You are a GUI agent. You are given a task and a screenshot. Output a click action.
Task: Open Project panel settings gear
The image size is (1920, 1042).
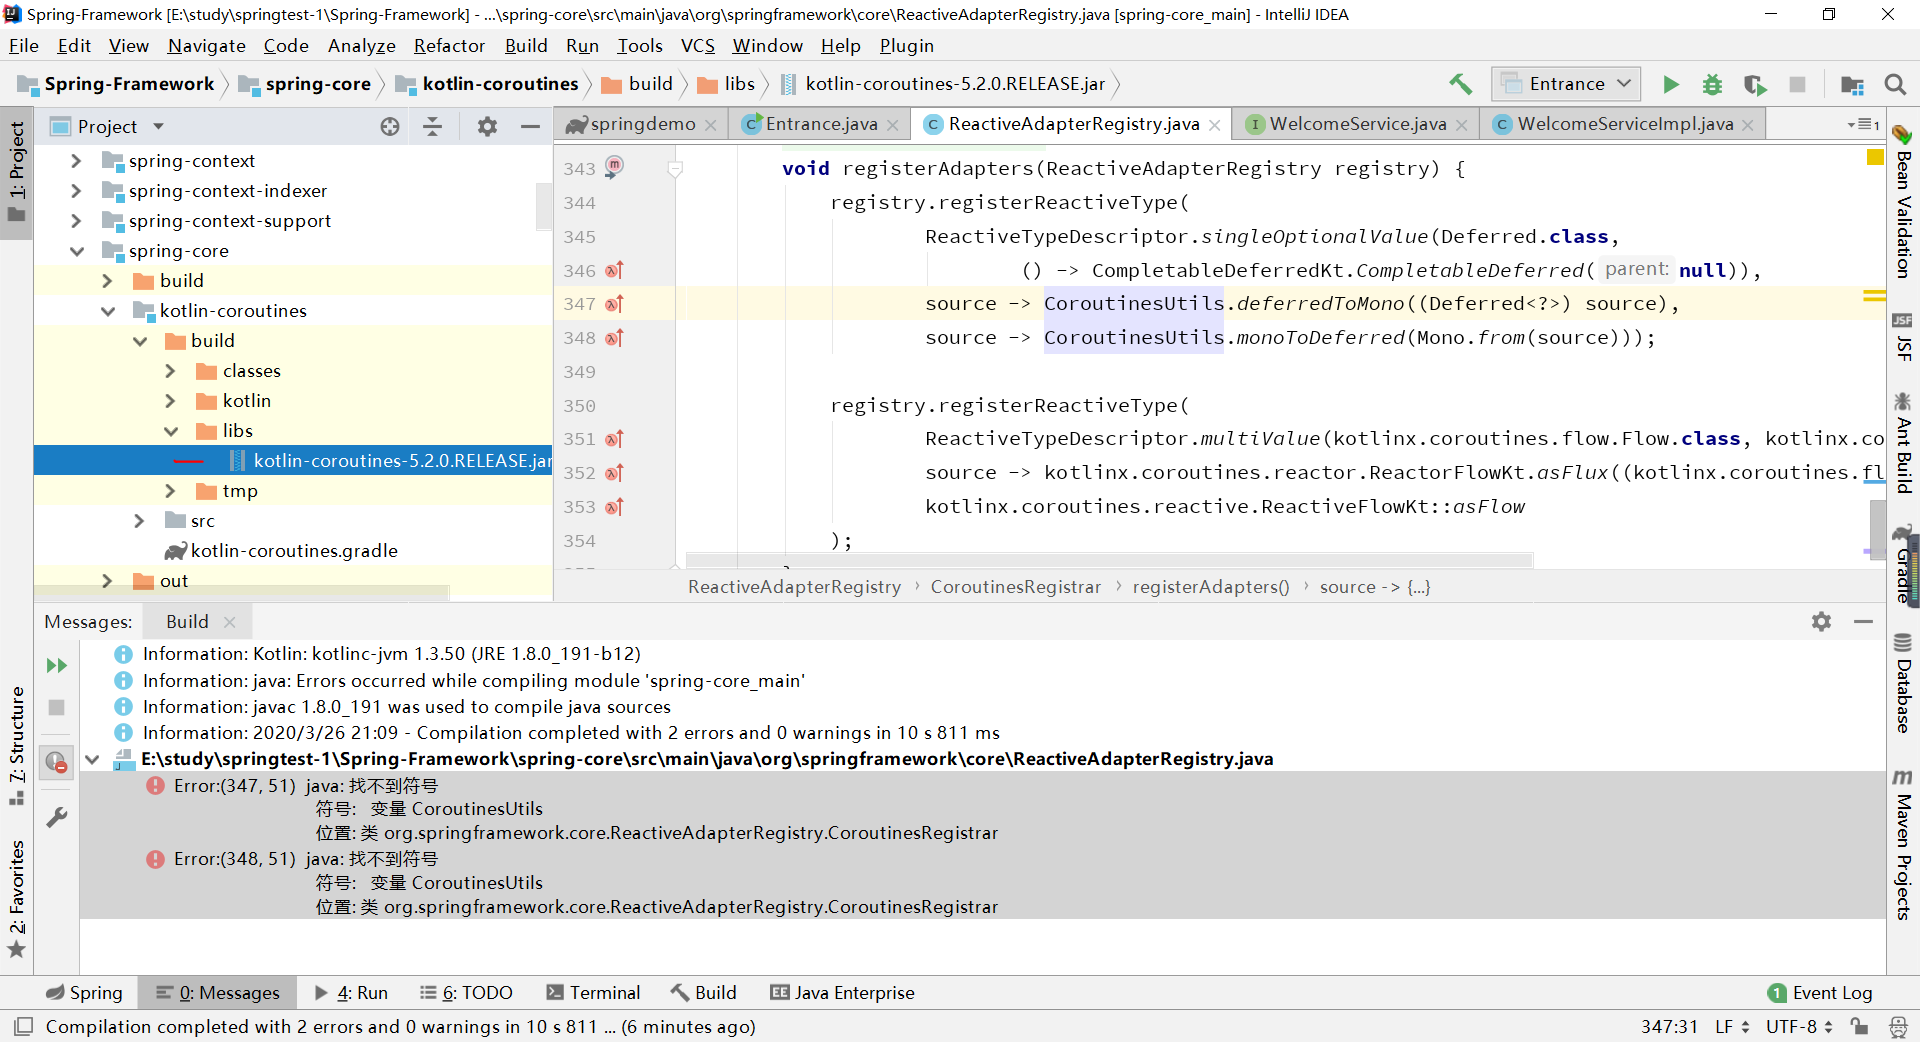[x=487, y=126]
